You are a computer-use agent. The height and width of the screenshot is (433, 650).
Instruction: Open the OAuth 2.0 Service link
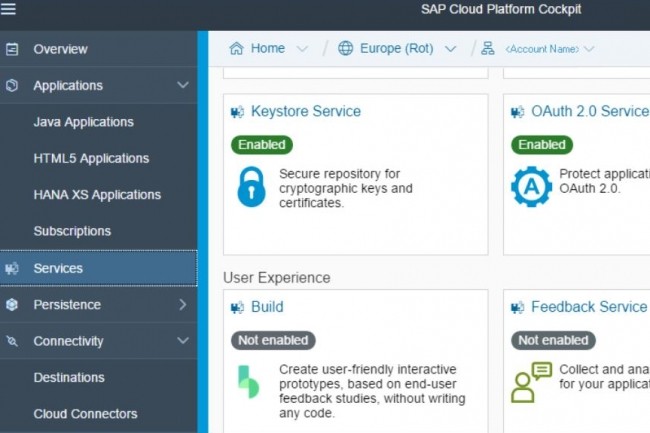tap(590, 111)
